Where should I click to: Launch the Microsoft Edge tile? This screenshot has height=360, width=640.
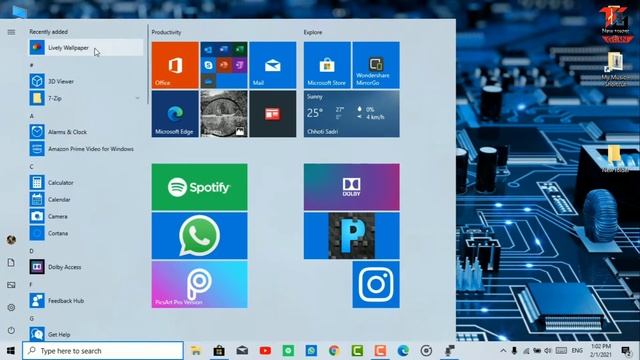click(x=175, y=114)
